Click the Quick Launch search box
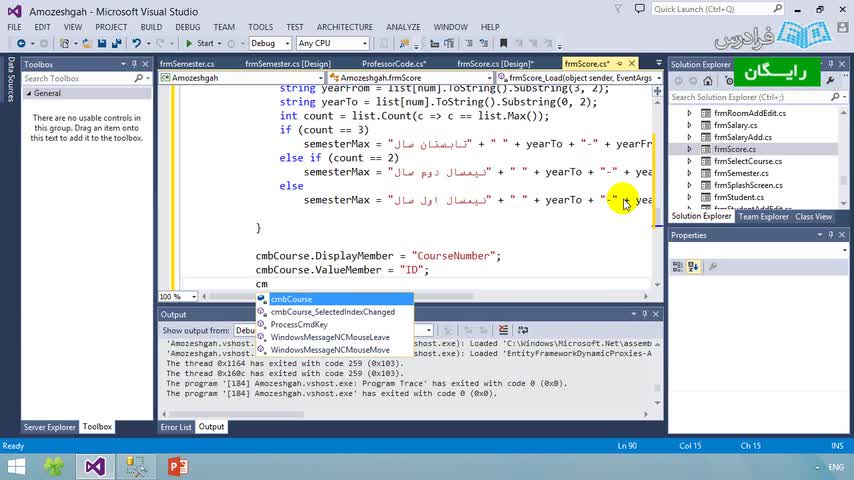The width and height of the screenshot is (854, 480). [x=717, y=9]
